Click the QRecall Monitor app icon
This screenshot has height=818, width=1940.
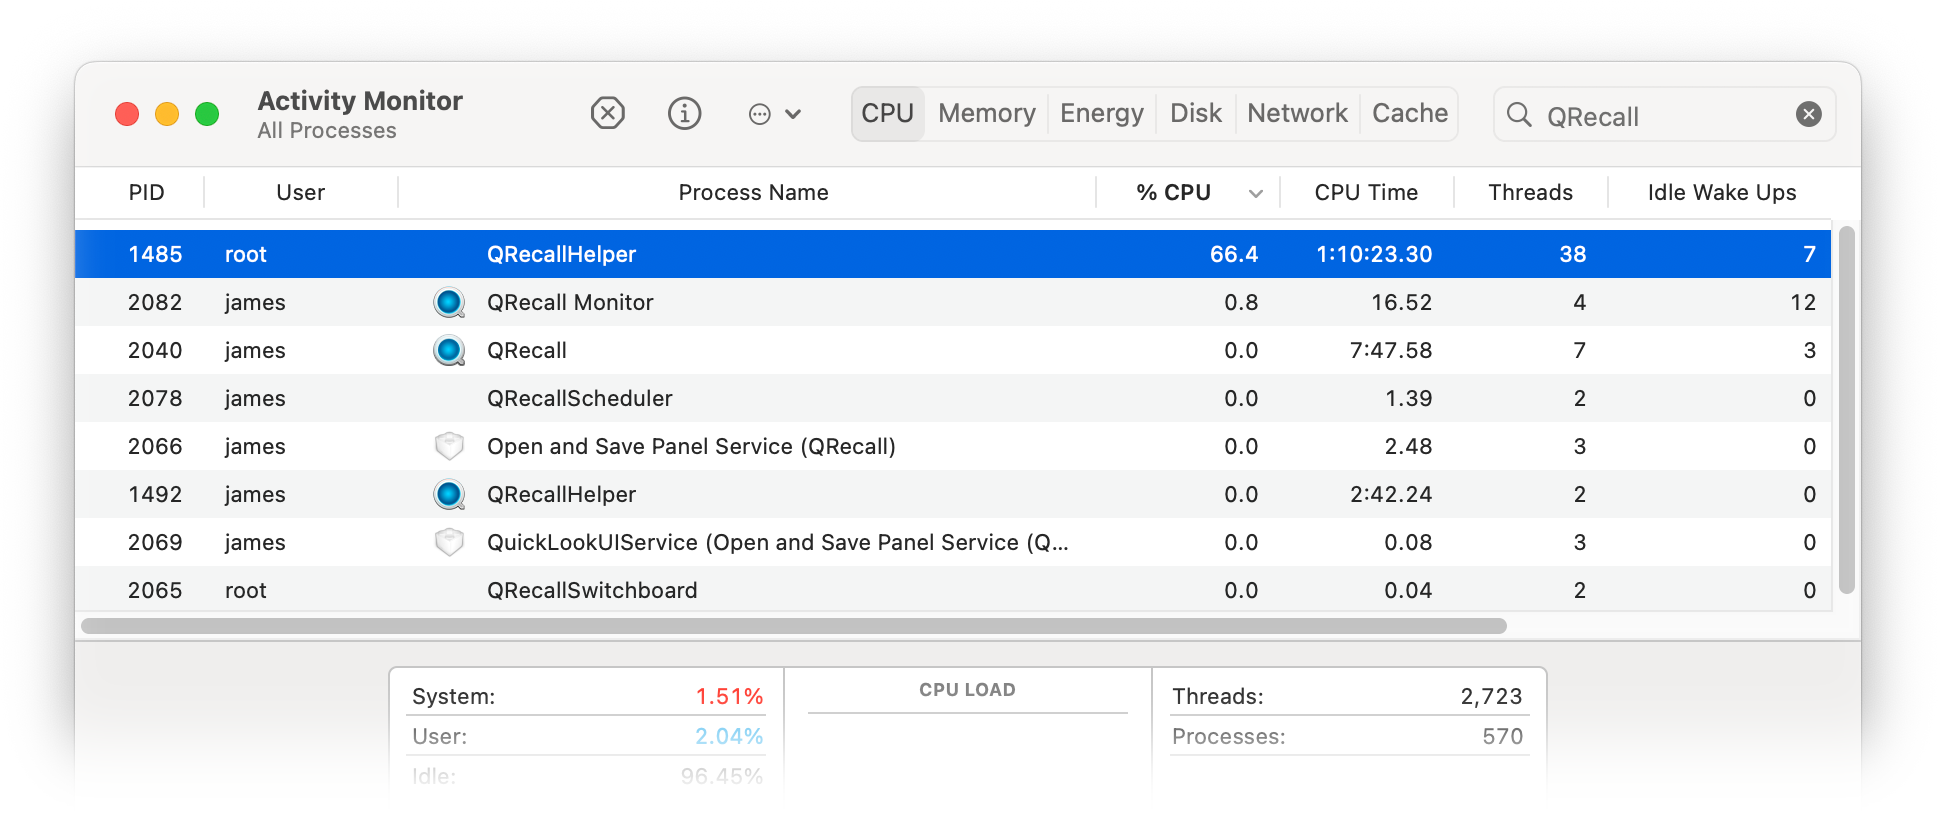coord(449,302)
